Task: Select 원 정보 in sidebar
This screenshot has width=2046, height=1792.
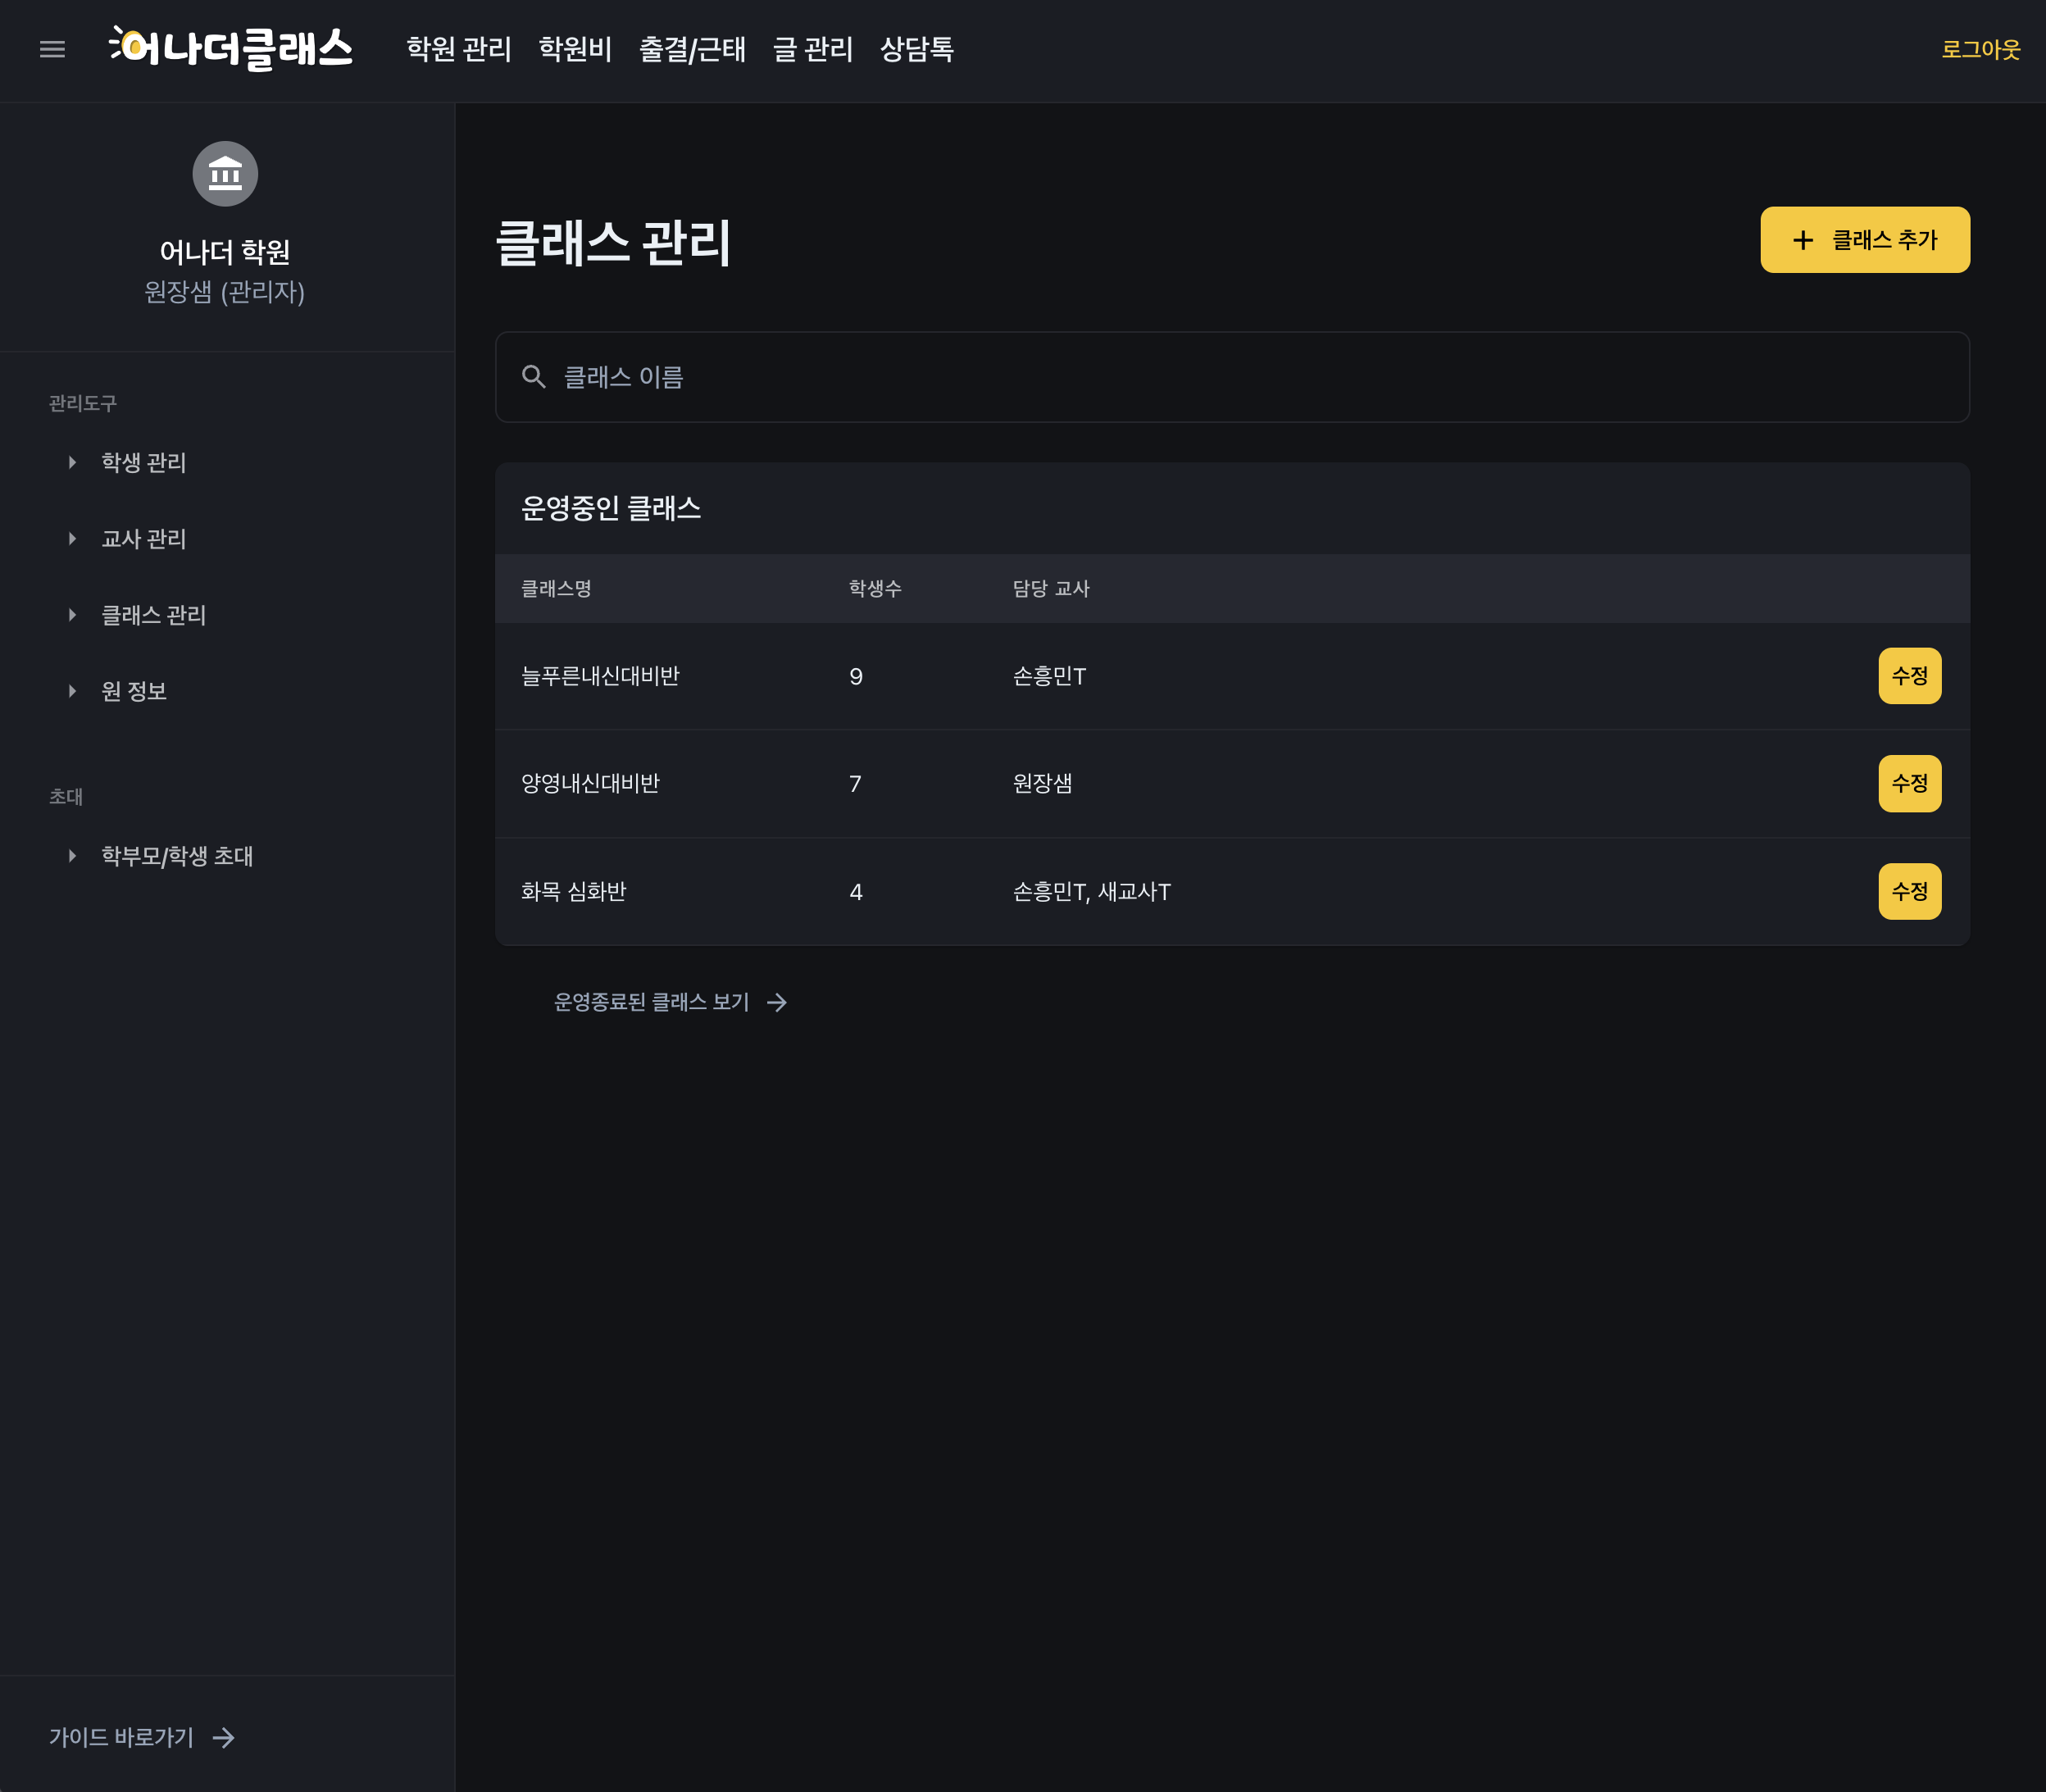Action: pyautogui.click(x=134, y=691)
